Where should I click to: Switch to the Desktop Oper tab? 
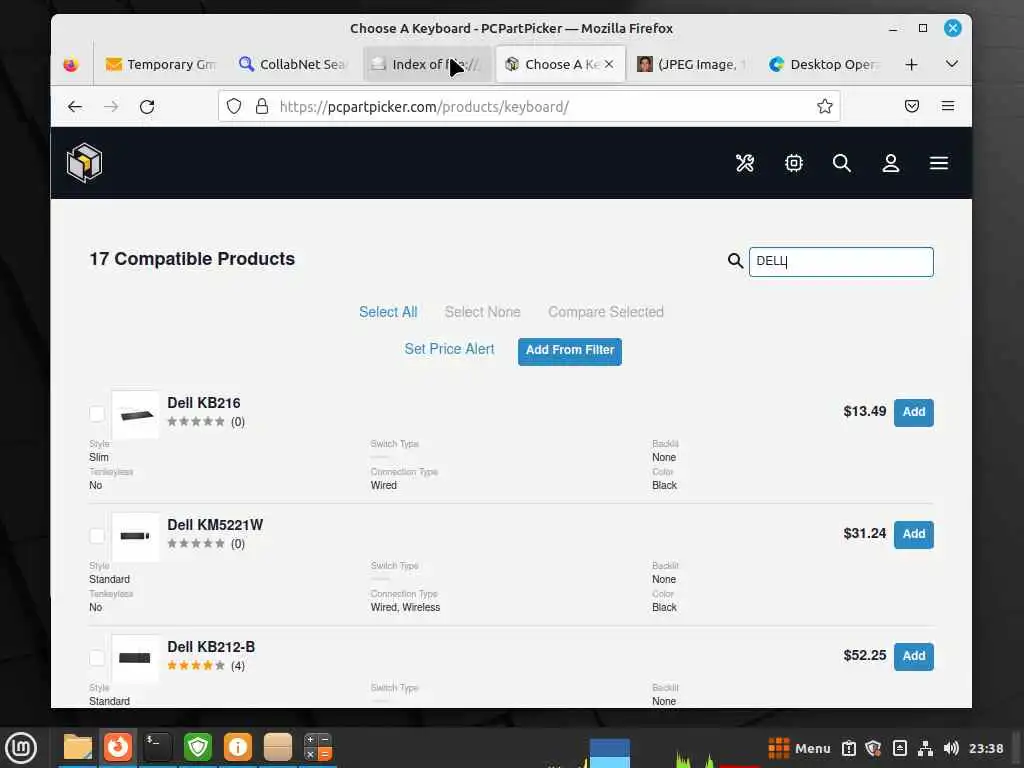click(825, 64)
